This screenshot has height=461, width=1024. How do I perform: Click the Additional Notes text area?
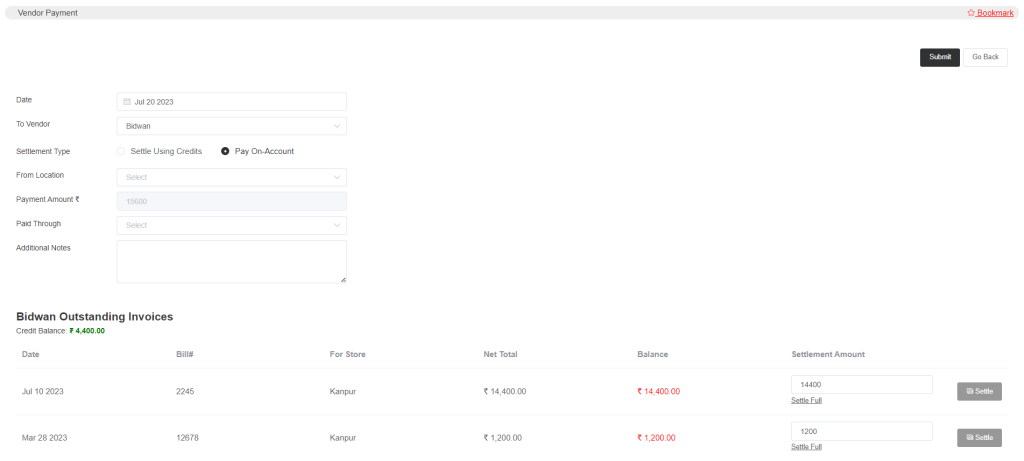coord(232,262)
